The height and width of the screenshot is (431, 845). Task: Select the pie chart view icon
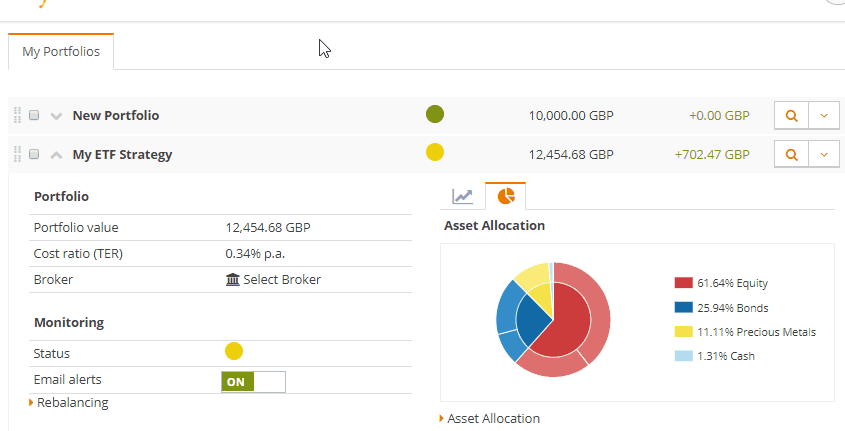(505, 196)
